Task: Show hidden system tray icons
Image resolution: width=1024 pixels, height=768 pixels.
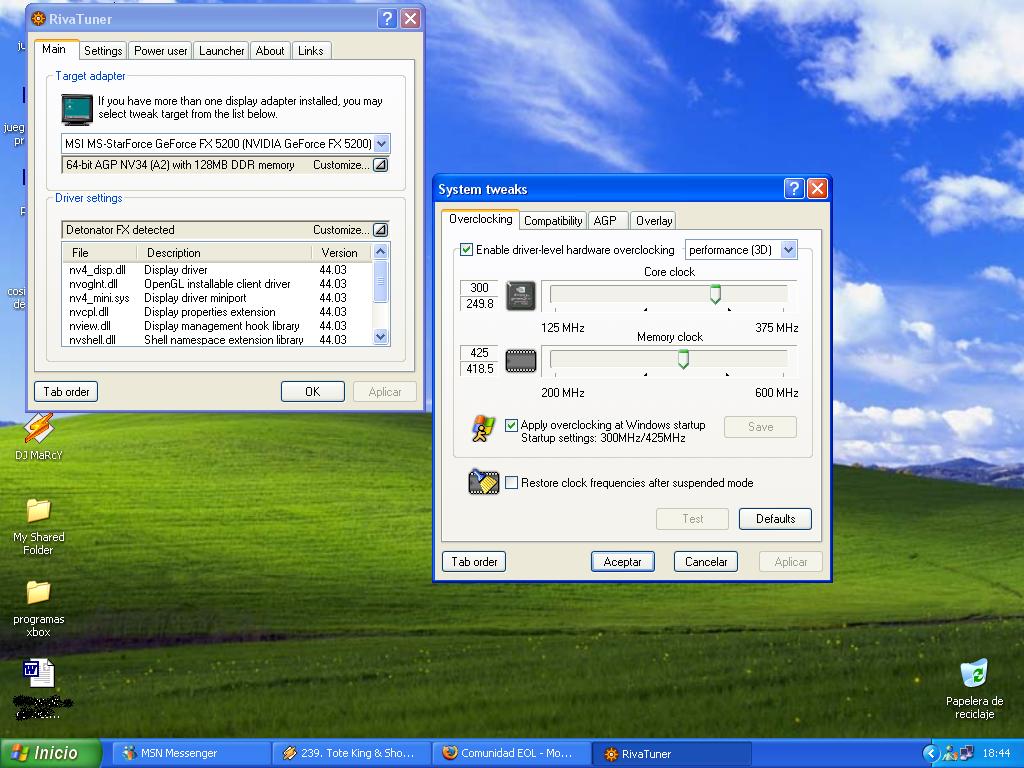Action: click(930, 754)
